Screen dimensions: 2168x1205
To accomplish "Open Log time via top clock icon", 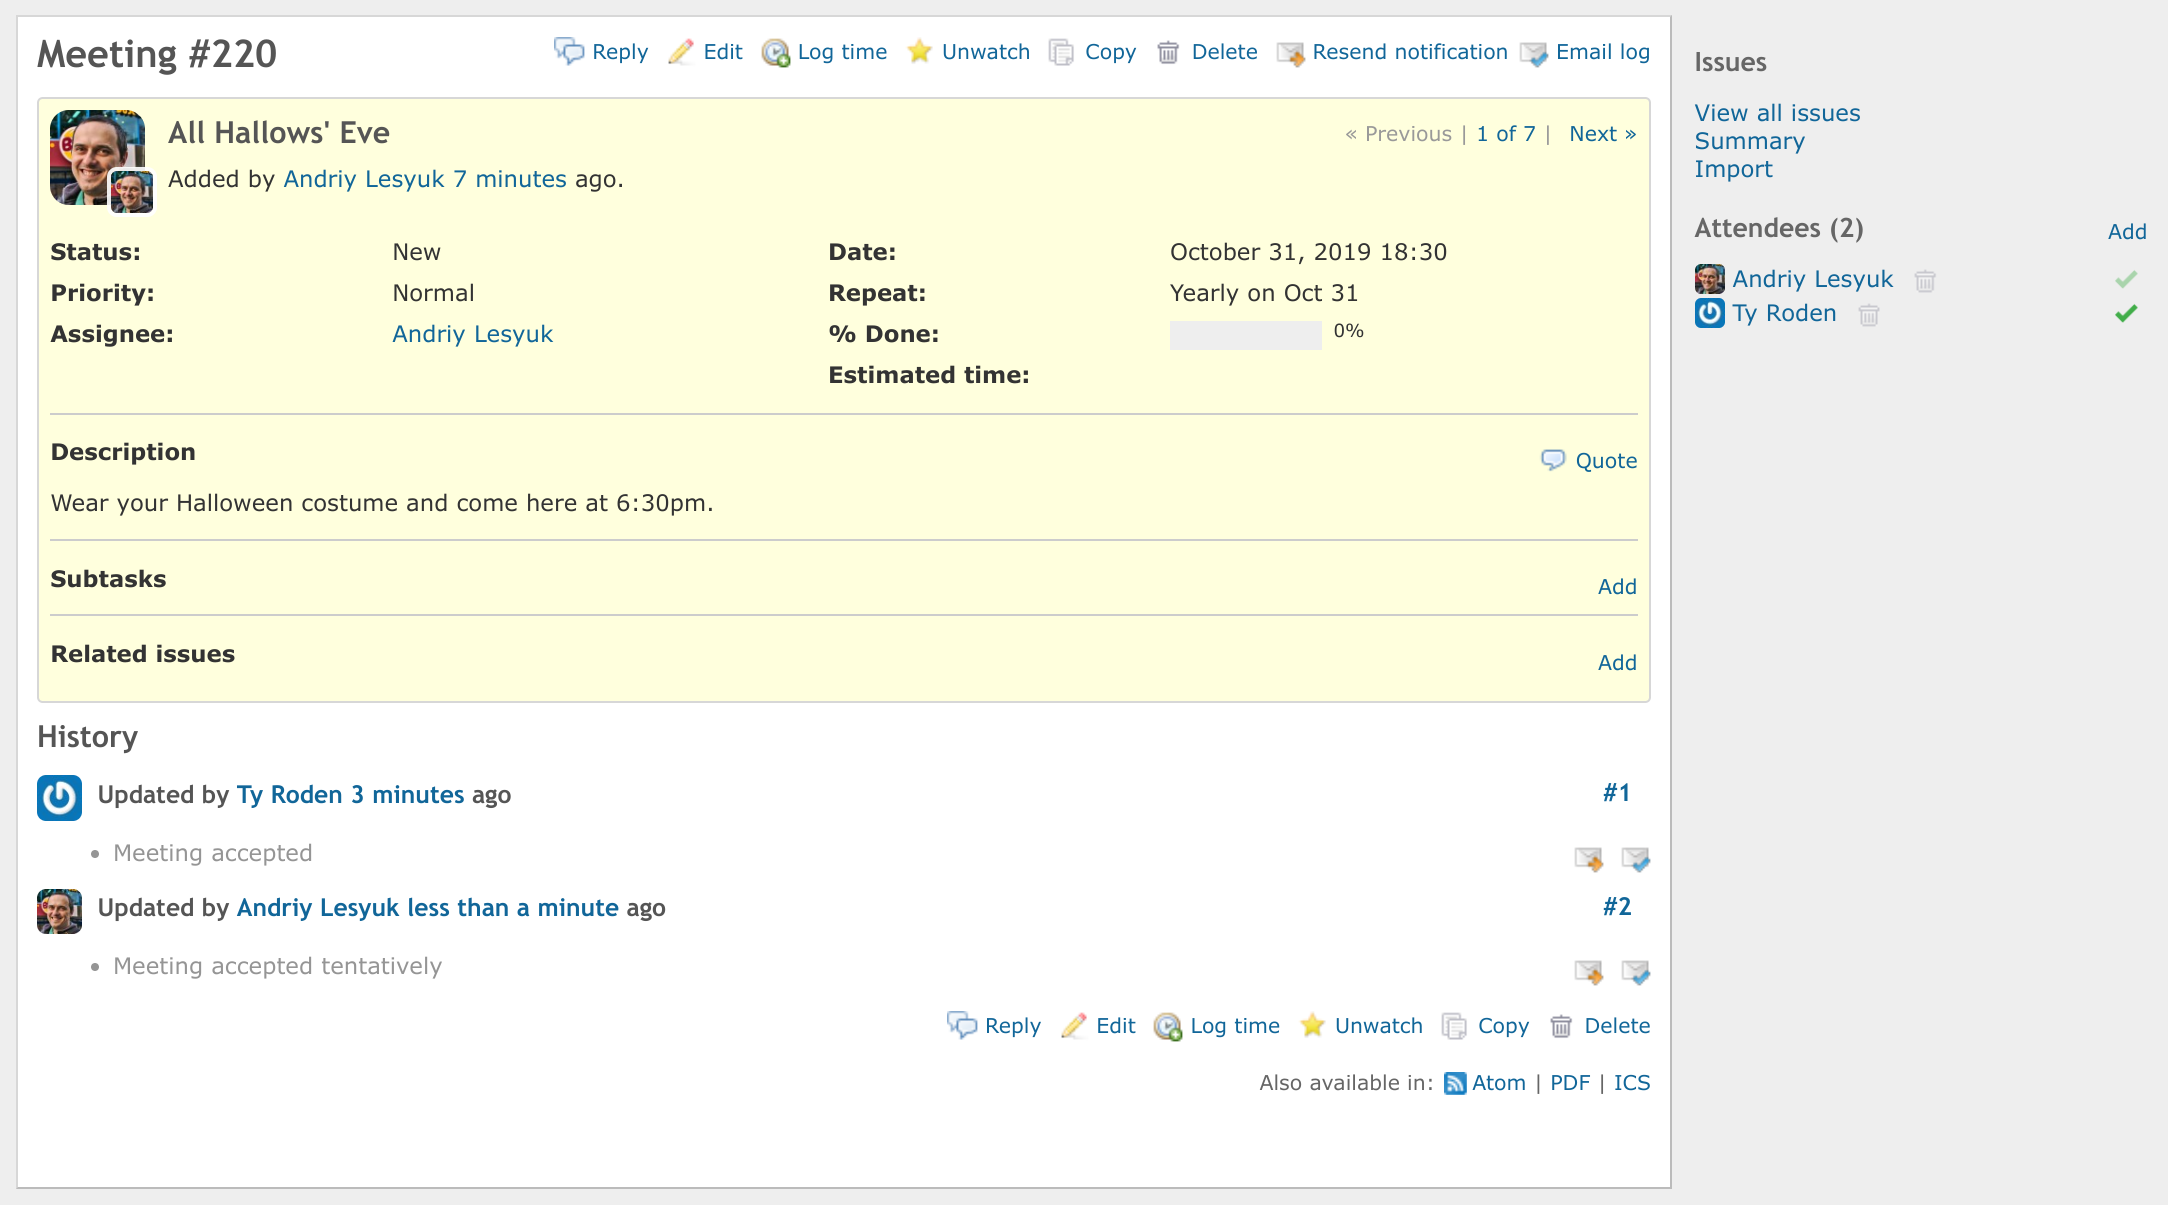I will (775, 52).
